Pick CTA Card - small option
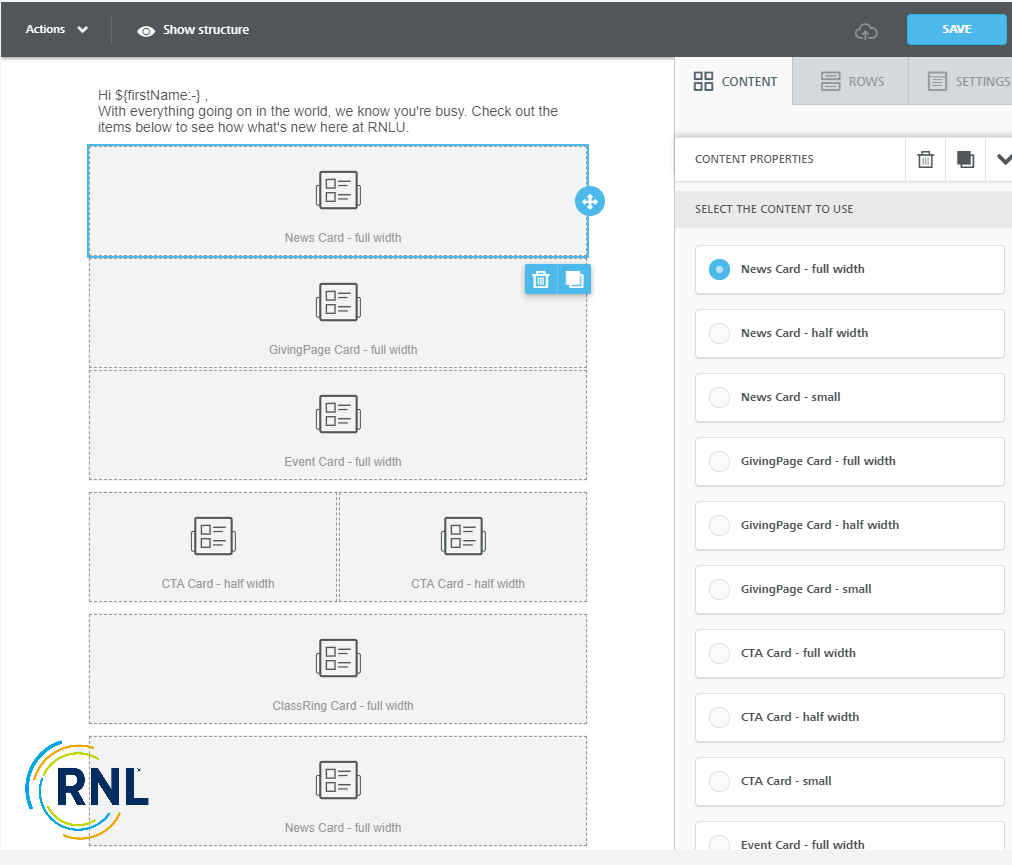 point(849,780)
